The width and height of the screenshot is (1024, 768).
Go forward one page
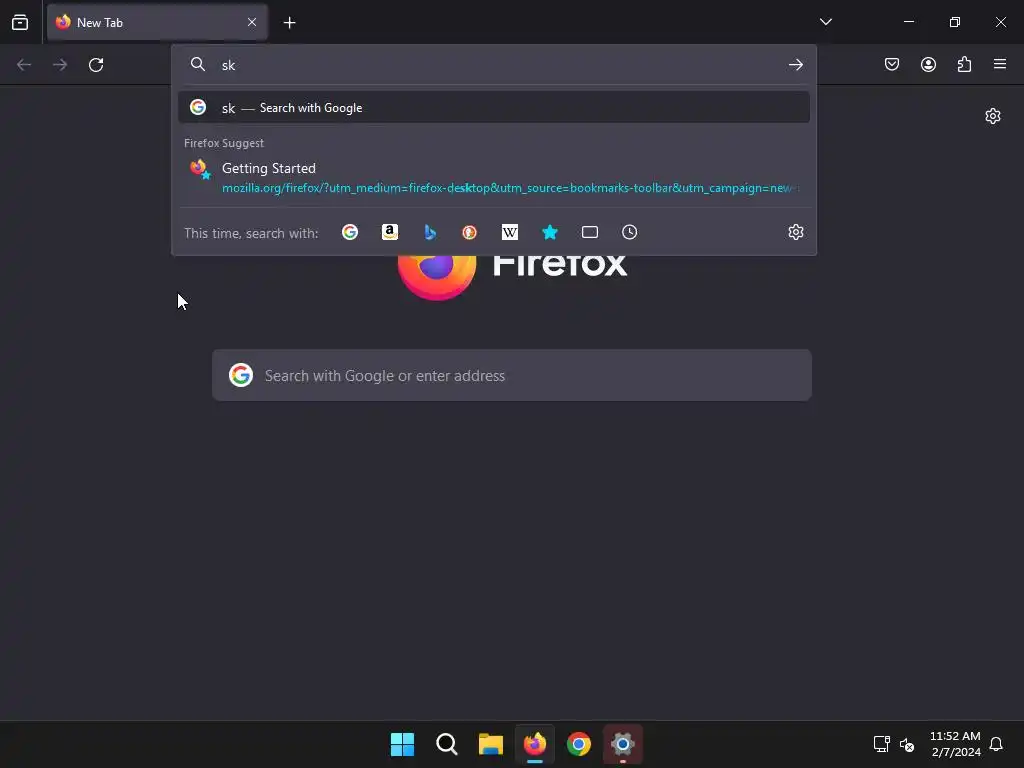click(60, 65)
